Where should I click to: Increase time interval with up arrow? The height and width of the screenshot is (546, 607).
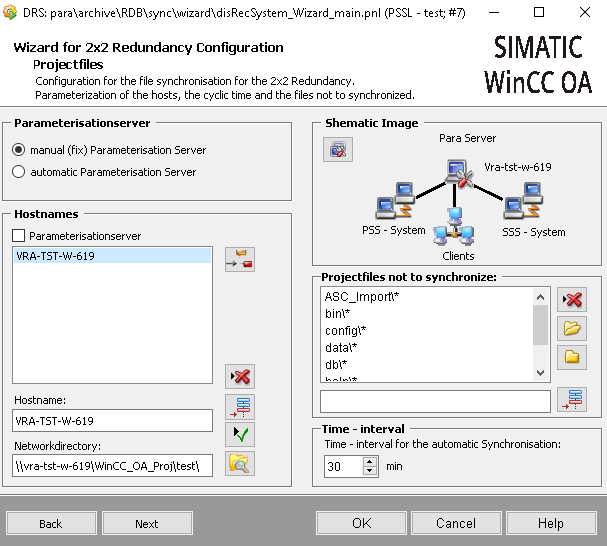370,462
